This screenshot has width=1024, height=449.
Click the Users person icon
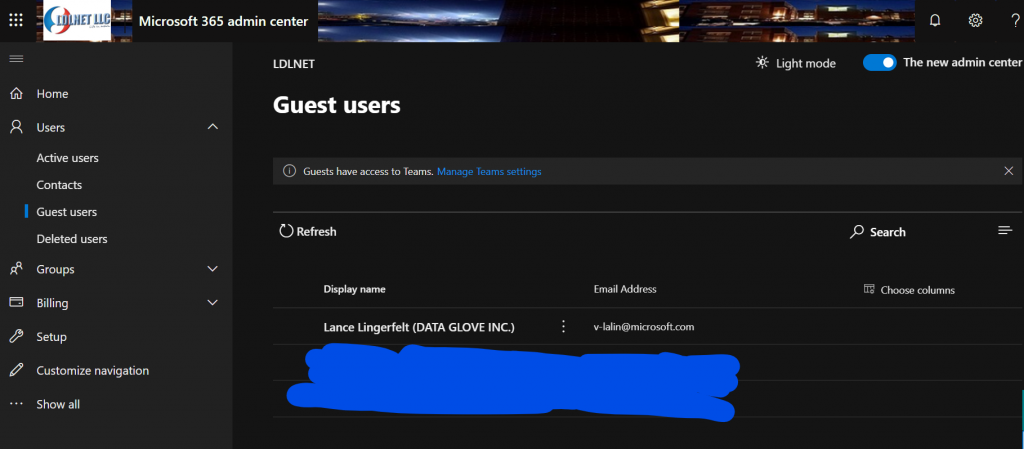click(17, 127)
